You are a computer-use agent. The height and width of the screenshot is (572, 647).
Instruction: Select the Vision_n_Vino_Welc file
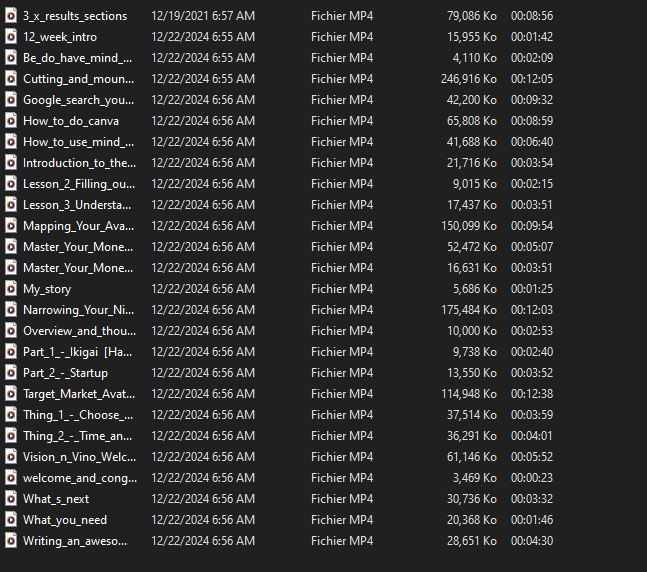(x=79, y=457)
